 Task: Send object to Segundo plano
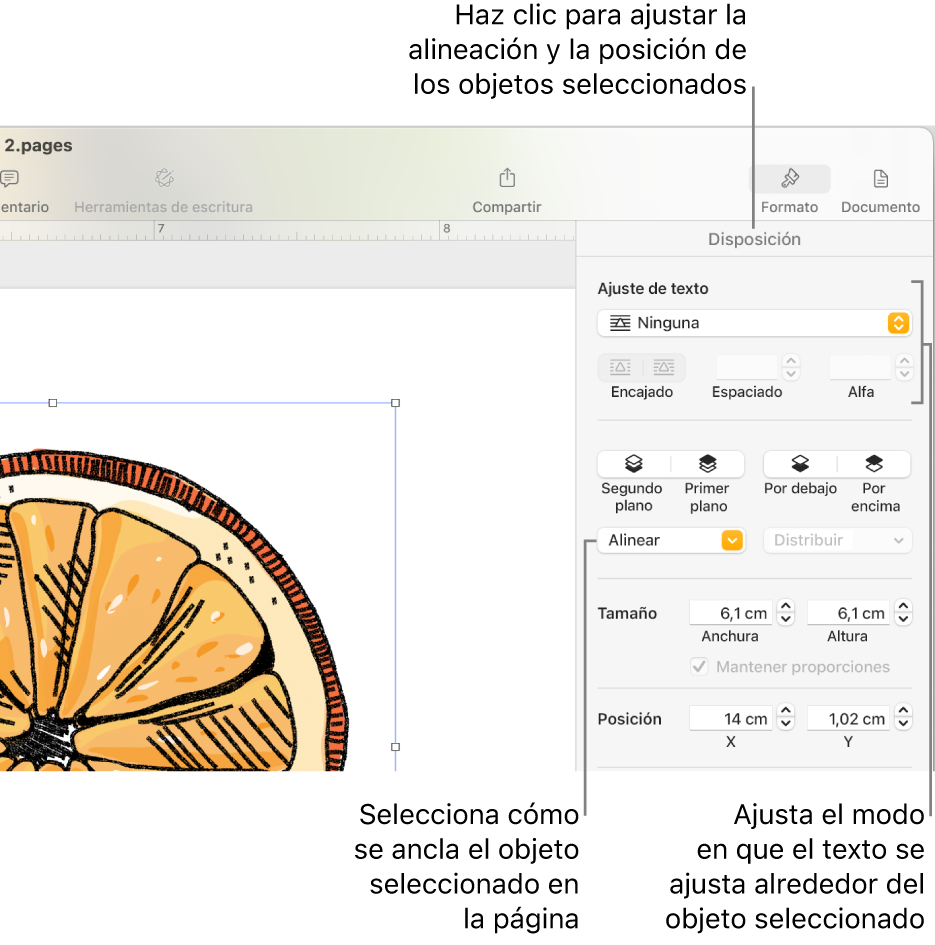point(634,463)
